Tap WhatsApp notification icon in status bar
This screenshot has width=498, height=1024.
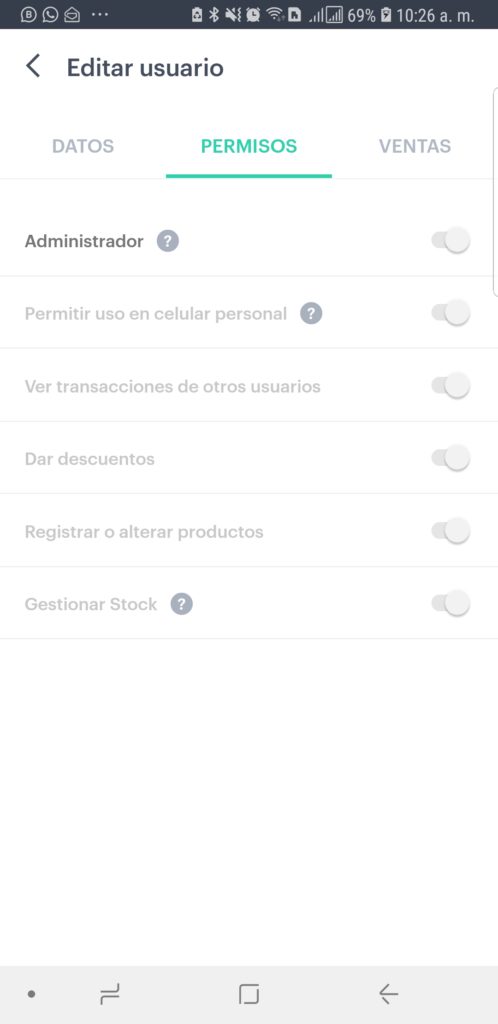[50, 14]
